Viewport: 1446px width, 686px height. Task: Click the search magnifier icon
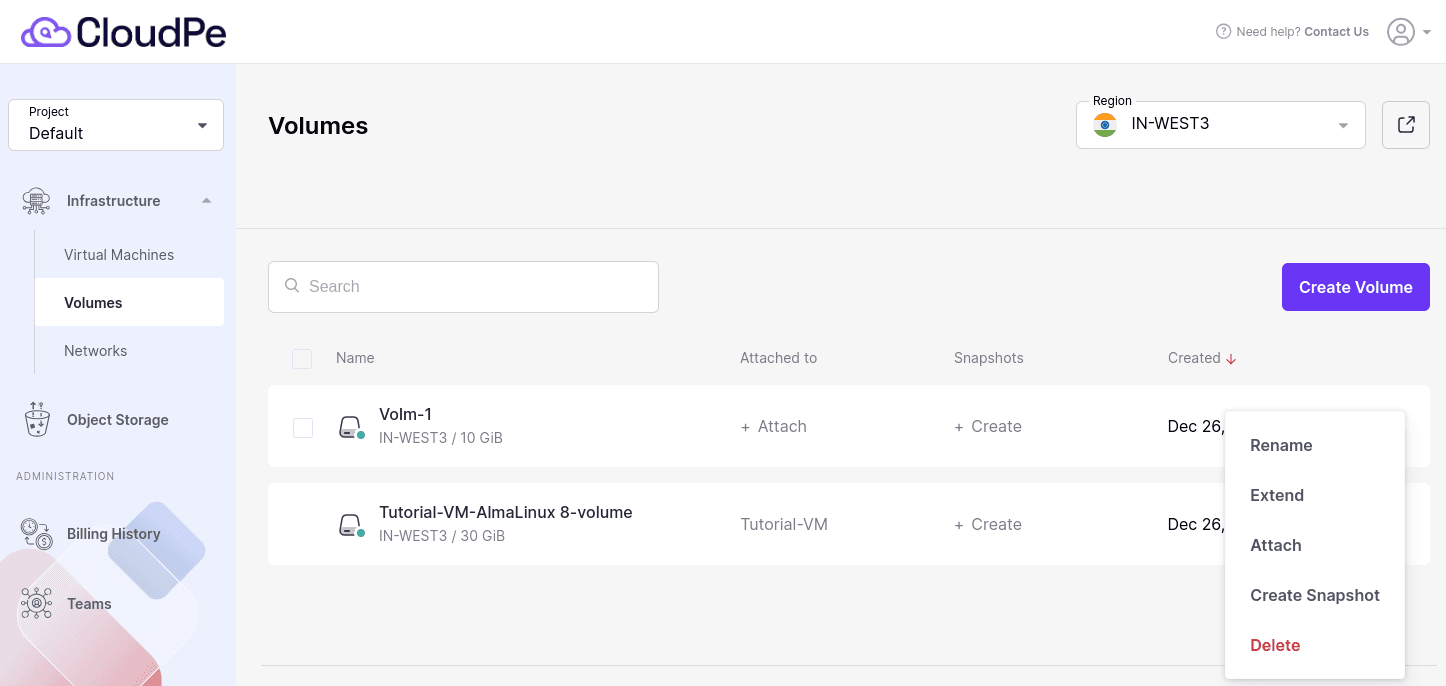point(291,286)
